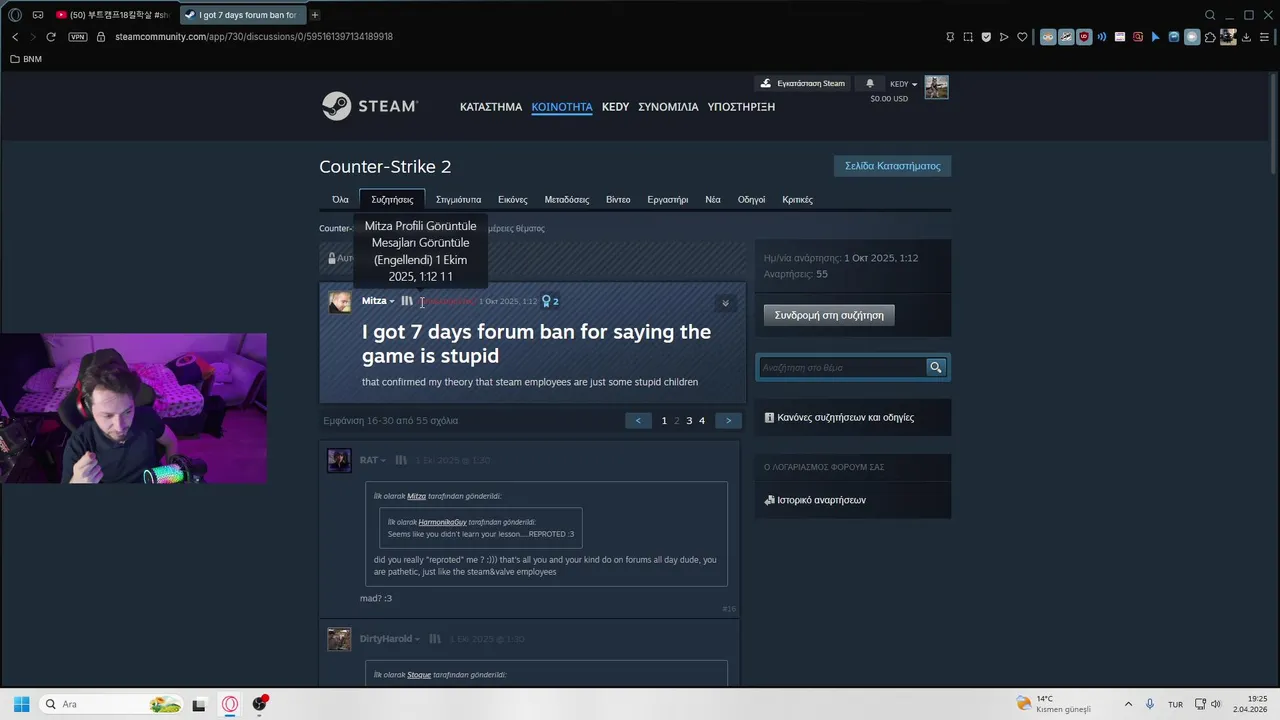Click the send/flow arrow icon
The image size is (1280, 720).
1004,37
